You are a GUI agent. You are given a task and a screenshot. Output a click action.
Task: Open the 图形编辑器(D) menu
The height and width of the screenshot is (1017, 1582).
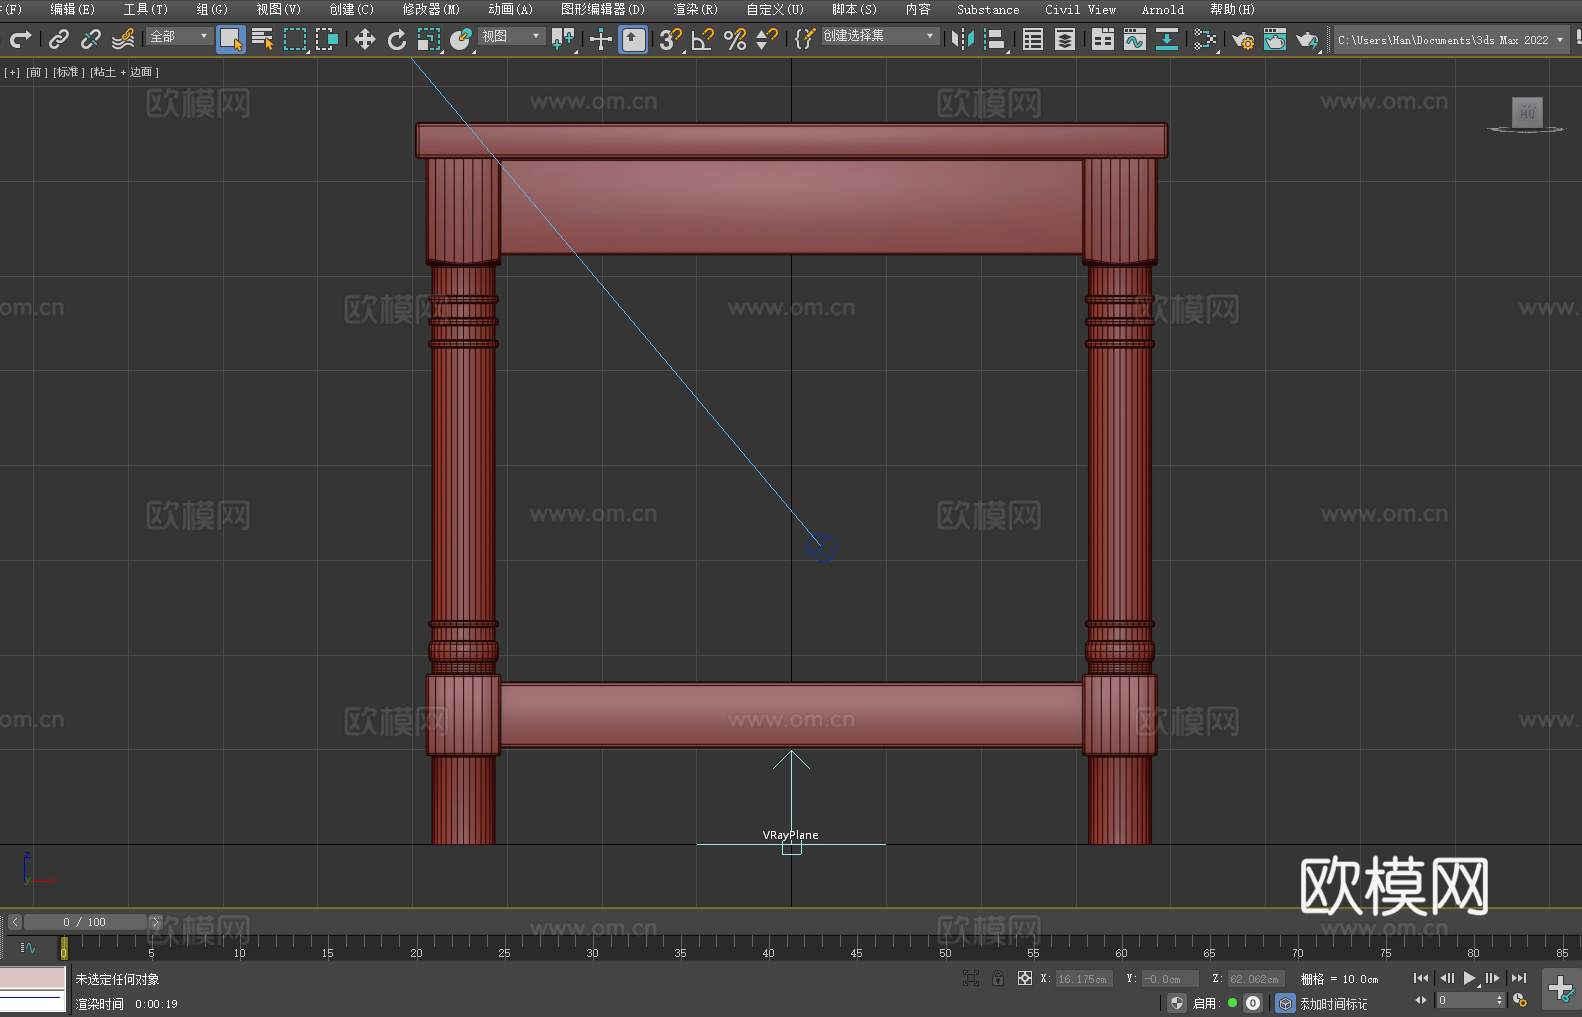(603, 9)
